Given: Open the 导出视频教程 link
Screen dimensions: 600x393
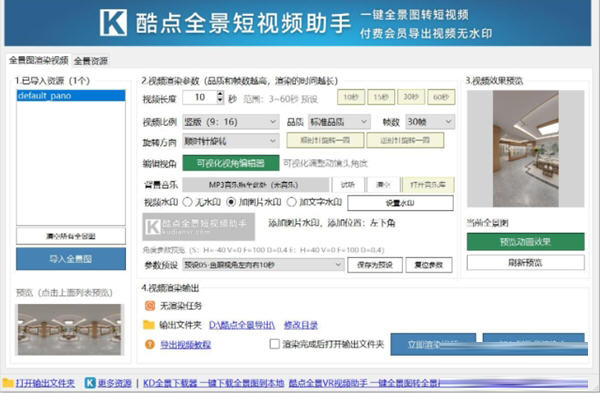Looking at the screenshot, I should (186, 345).
